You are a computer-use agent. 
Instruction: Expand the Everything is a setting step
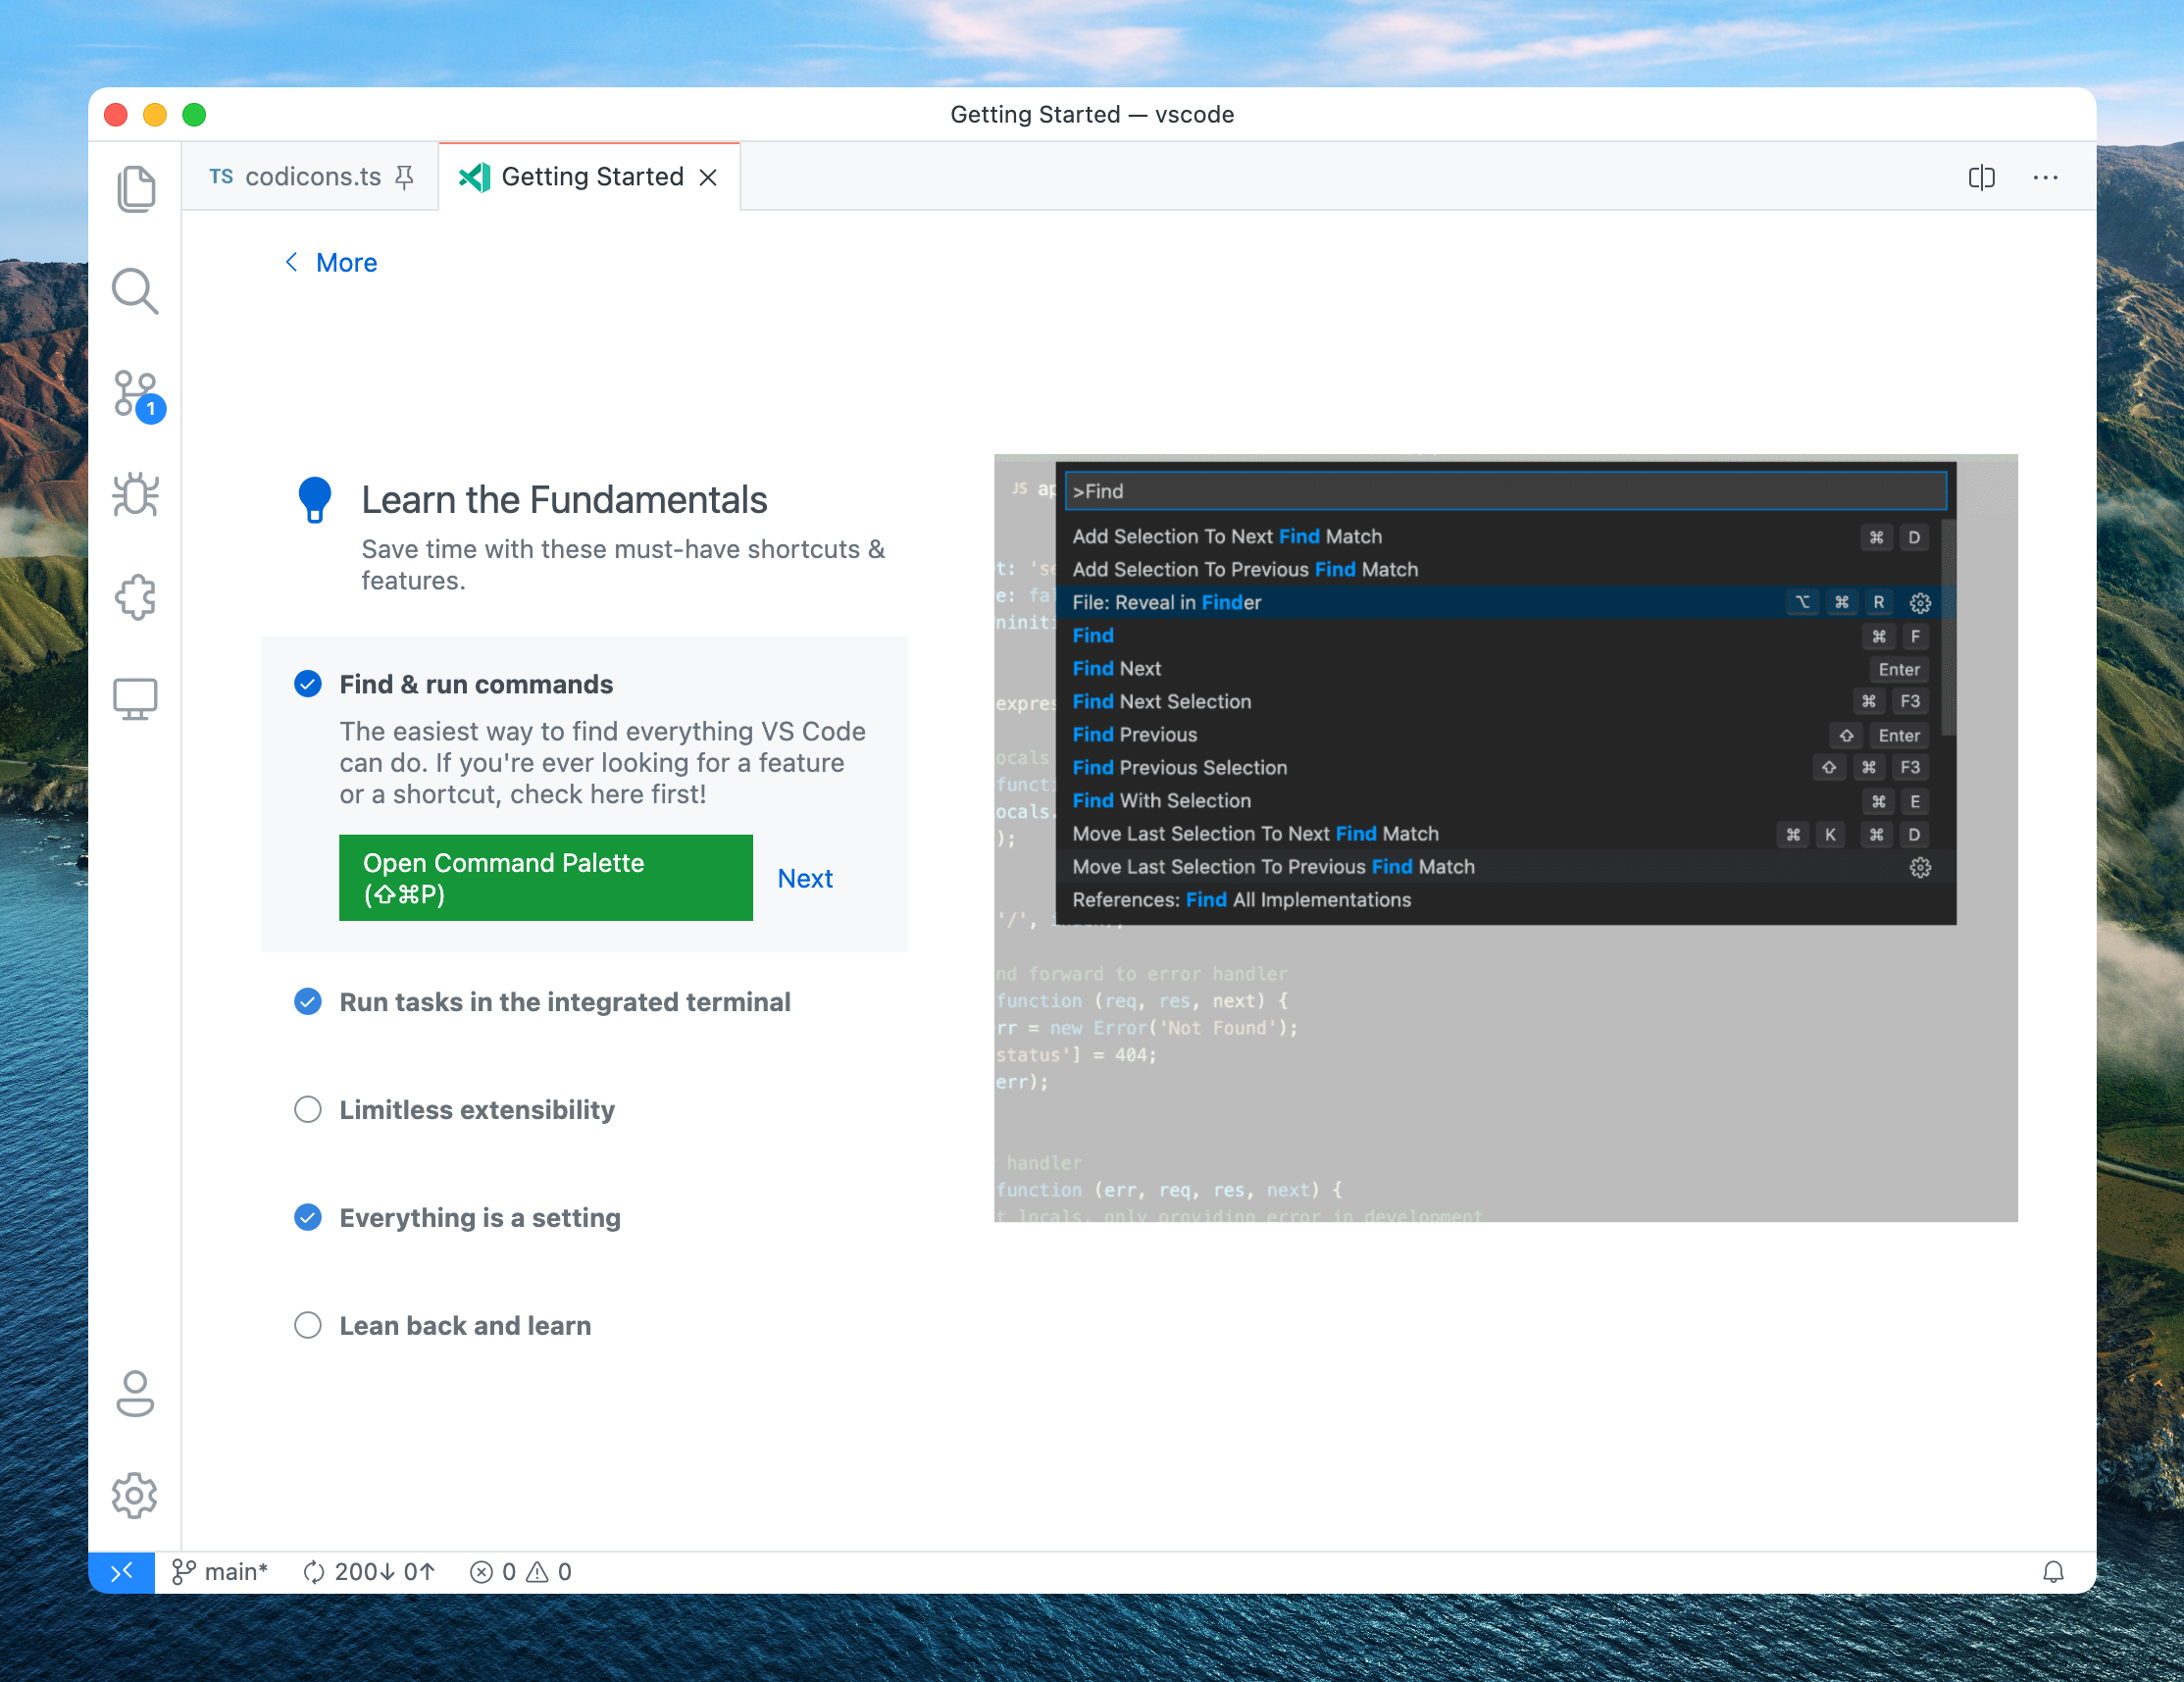pyautogui.click(x=480, y=1218)
